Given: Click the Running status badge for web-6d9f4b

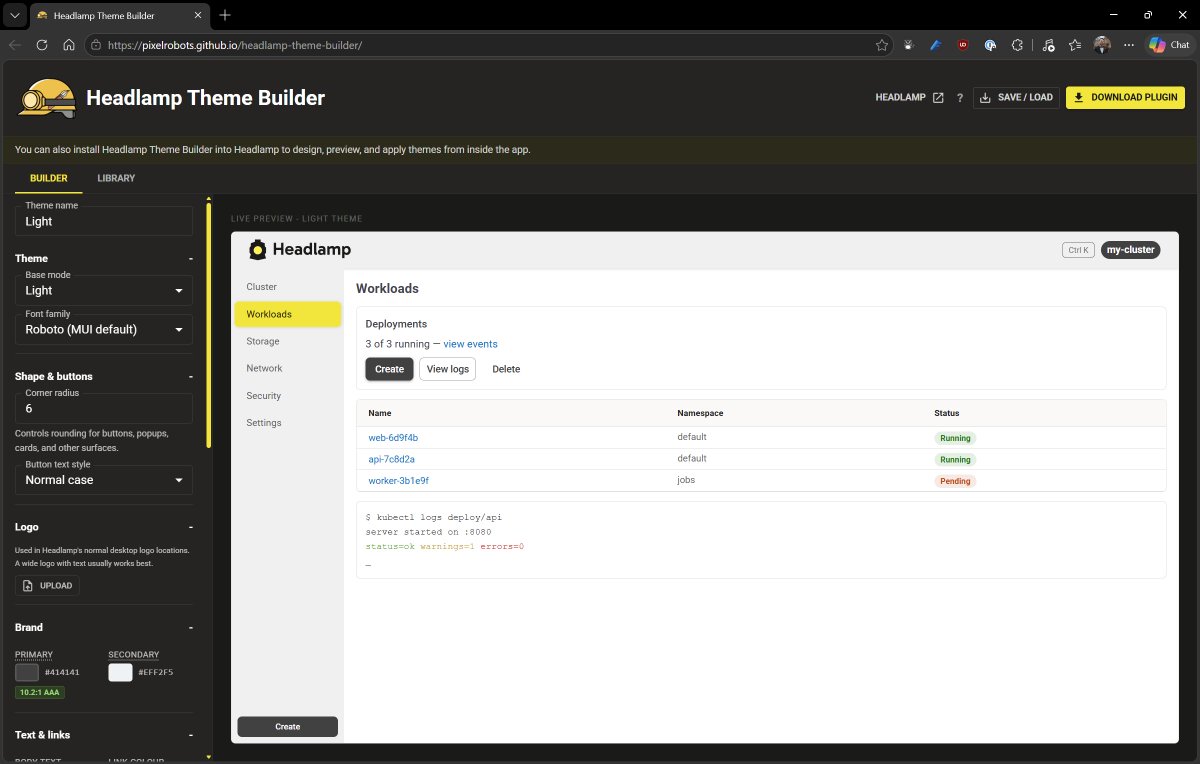Looking at the screenshot, I should (x=955, y=438).
